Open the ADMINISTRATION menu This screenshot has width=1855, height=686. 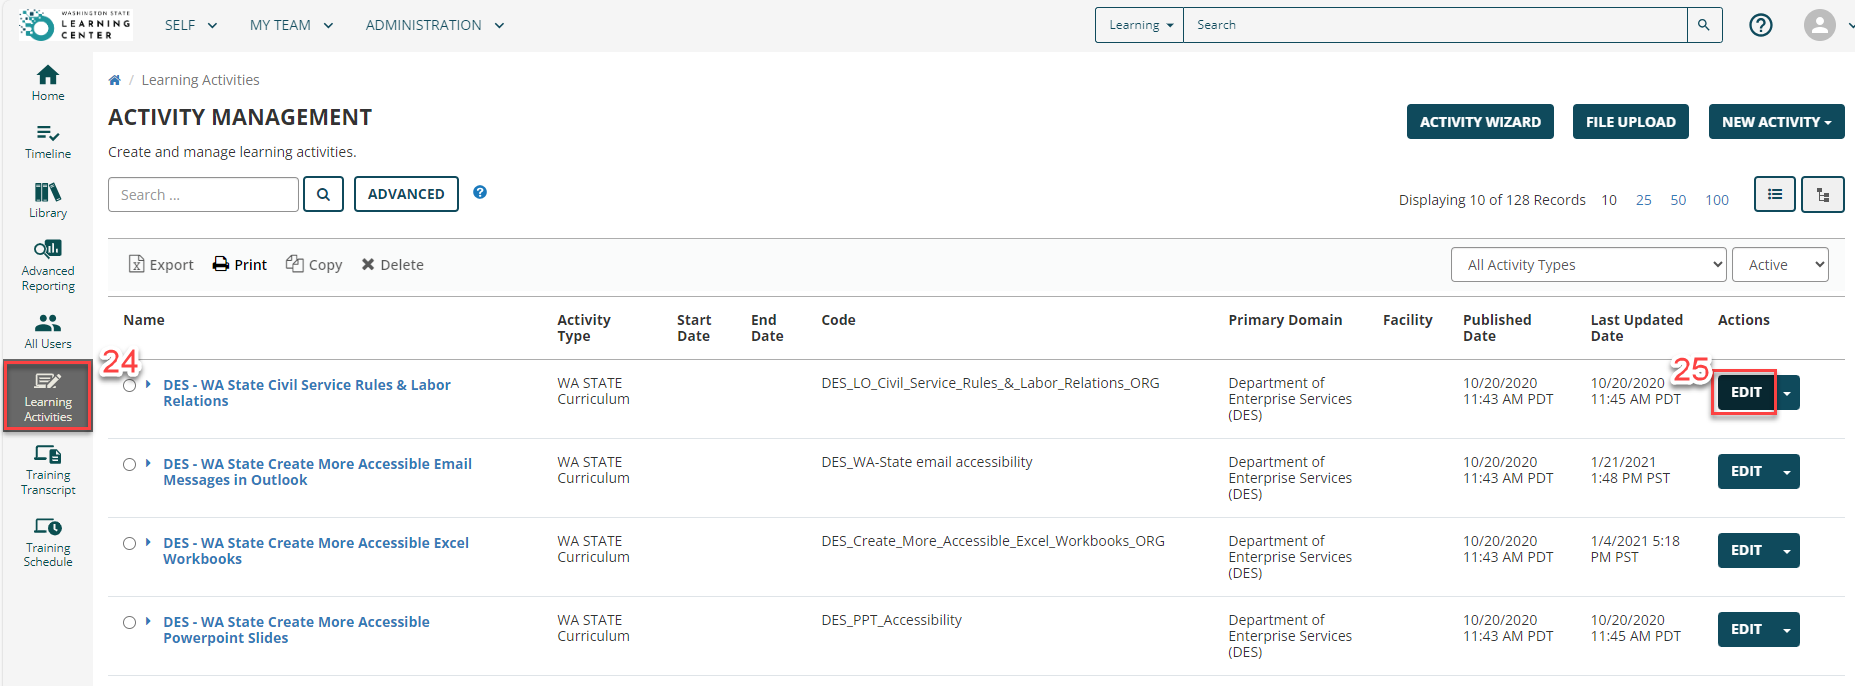pos(435,25)
